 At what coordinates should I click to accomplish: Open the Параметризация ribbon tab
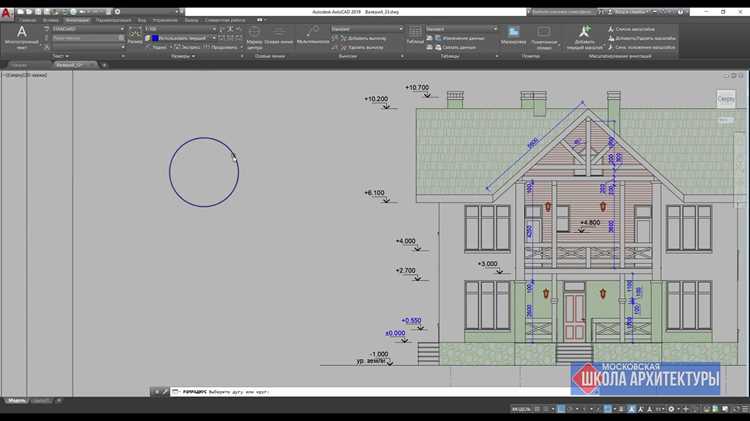[x=113, y=20]
